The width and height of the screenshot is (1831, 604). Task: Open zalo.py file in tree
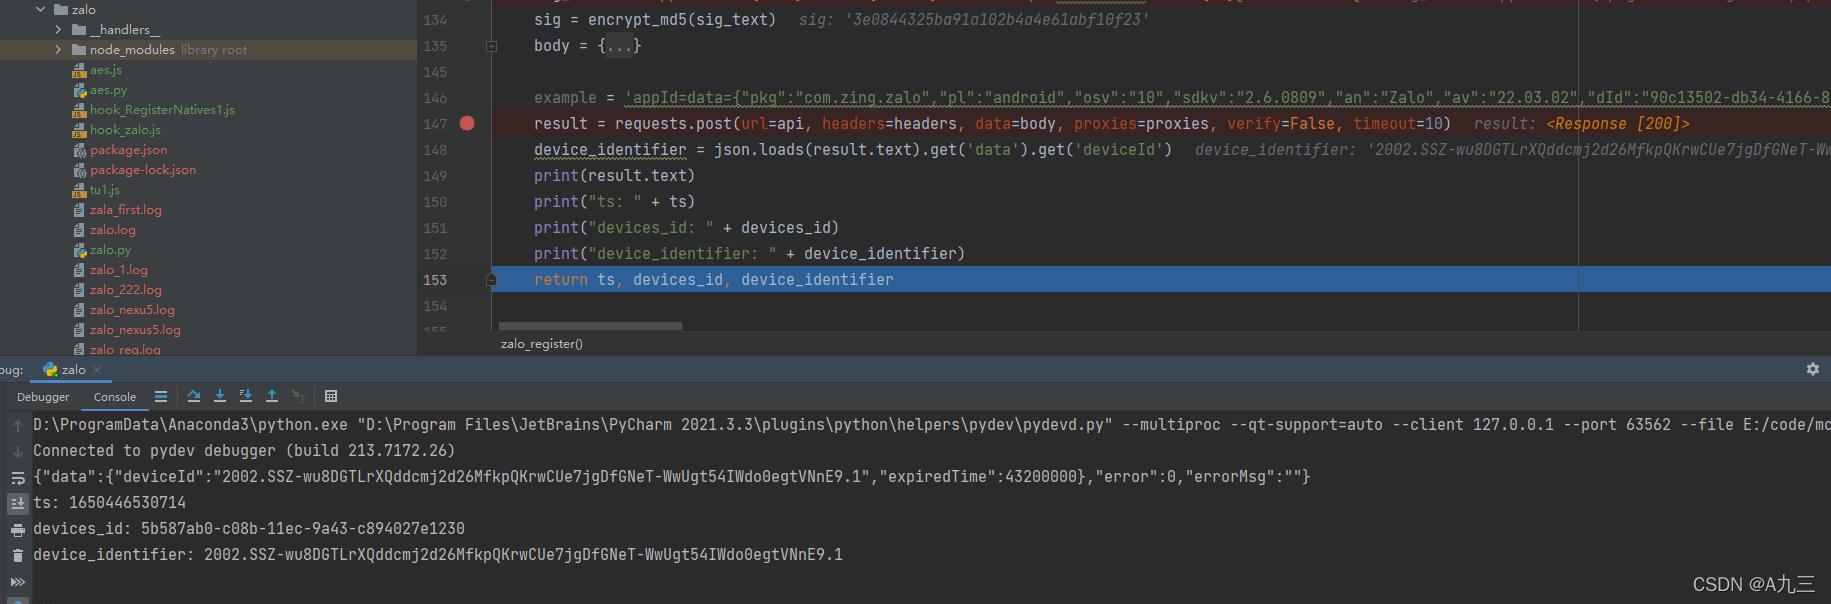pyautogui.click(x=110, y=250)
